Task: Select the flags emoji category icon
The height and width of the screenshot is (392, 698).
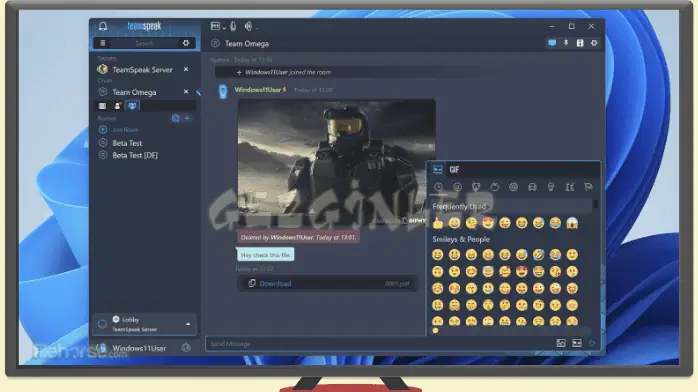Action: (588, 187)
